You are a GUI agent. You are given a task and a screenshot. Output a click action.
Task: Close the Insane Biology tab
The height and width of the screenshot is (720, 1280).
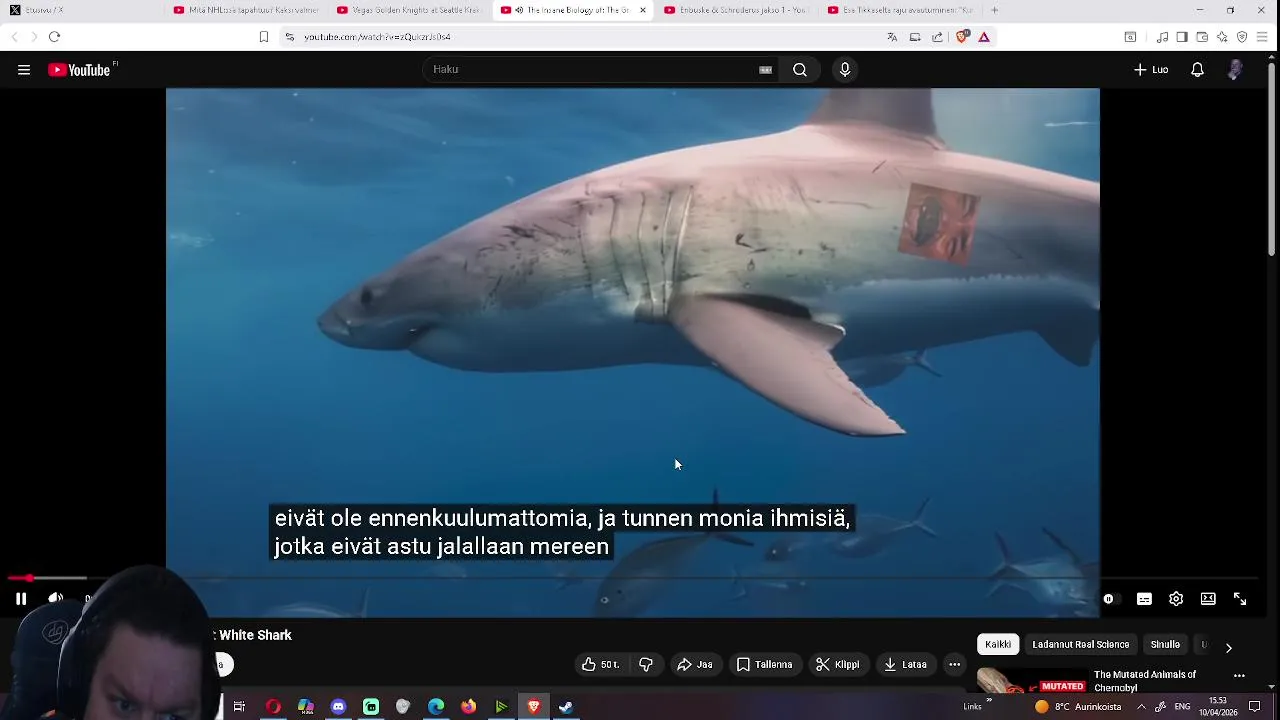[642, 10]
